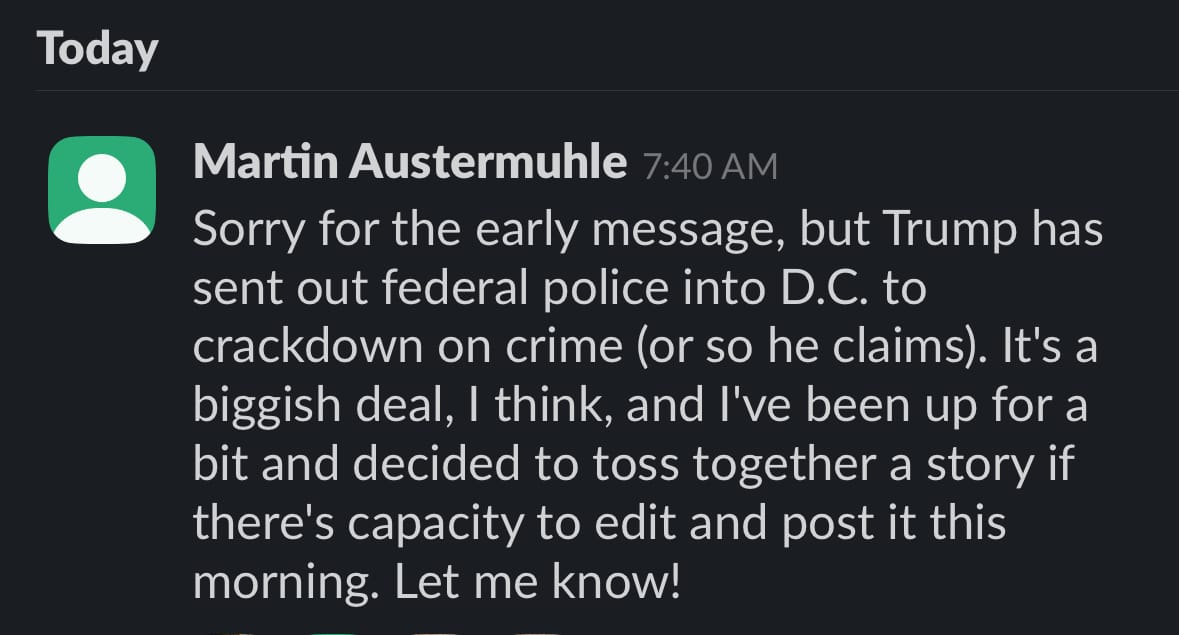Click "capacity to edit" in the message

511,524
